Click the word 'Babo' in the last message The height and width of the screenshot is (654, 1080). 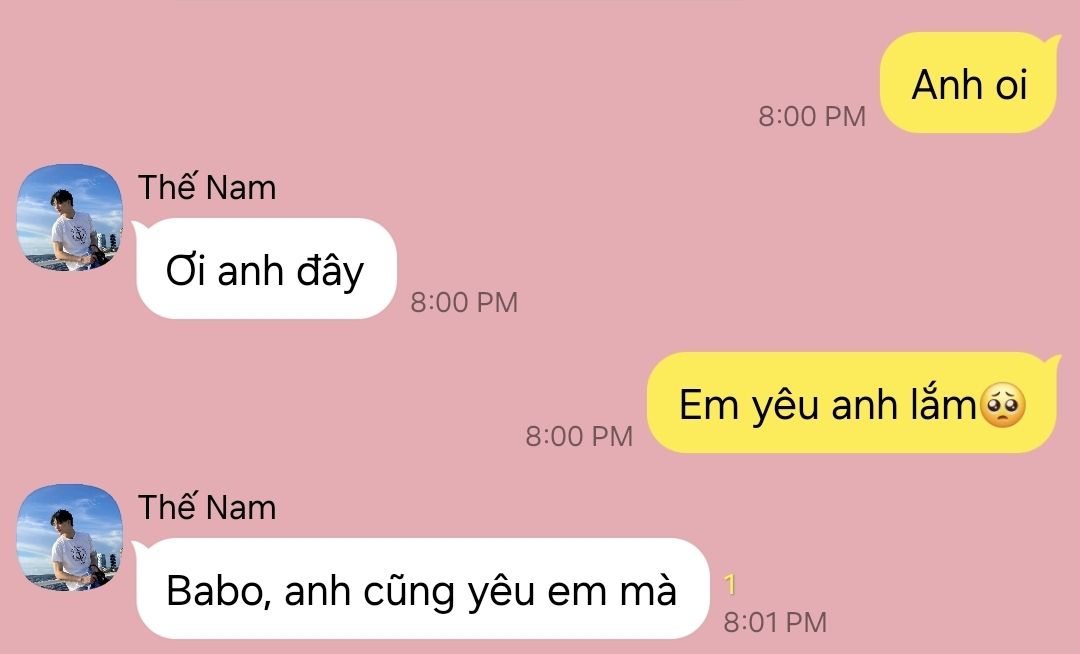tap(214, 590)
